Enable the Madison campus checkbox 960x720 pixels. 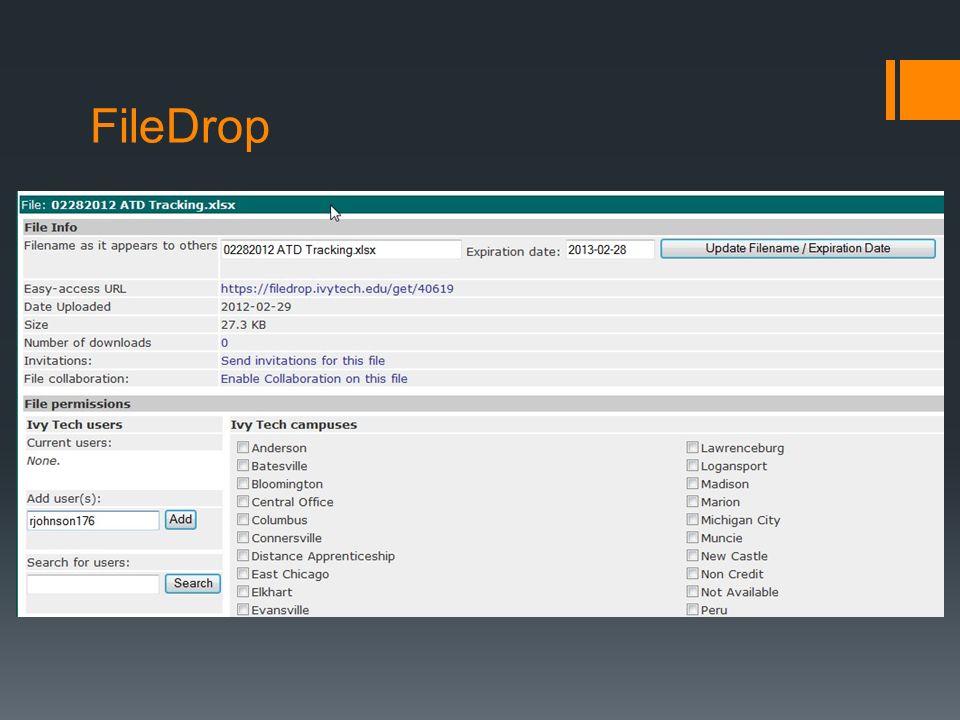[692, 484]
